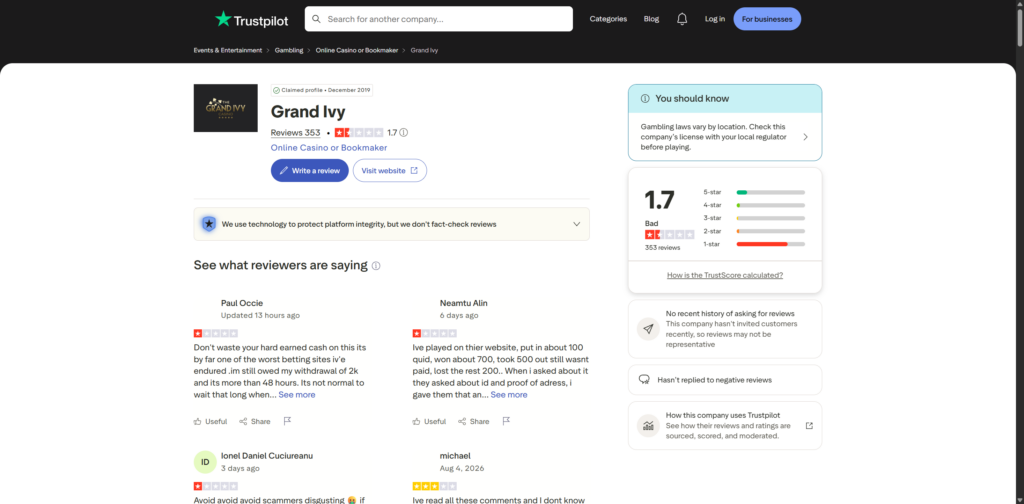Expand Paul Occie's review with See more
Viewport: 1024px width, 504px height.
297,395
